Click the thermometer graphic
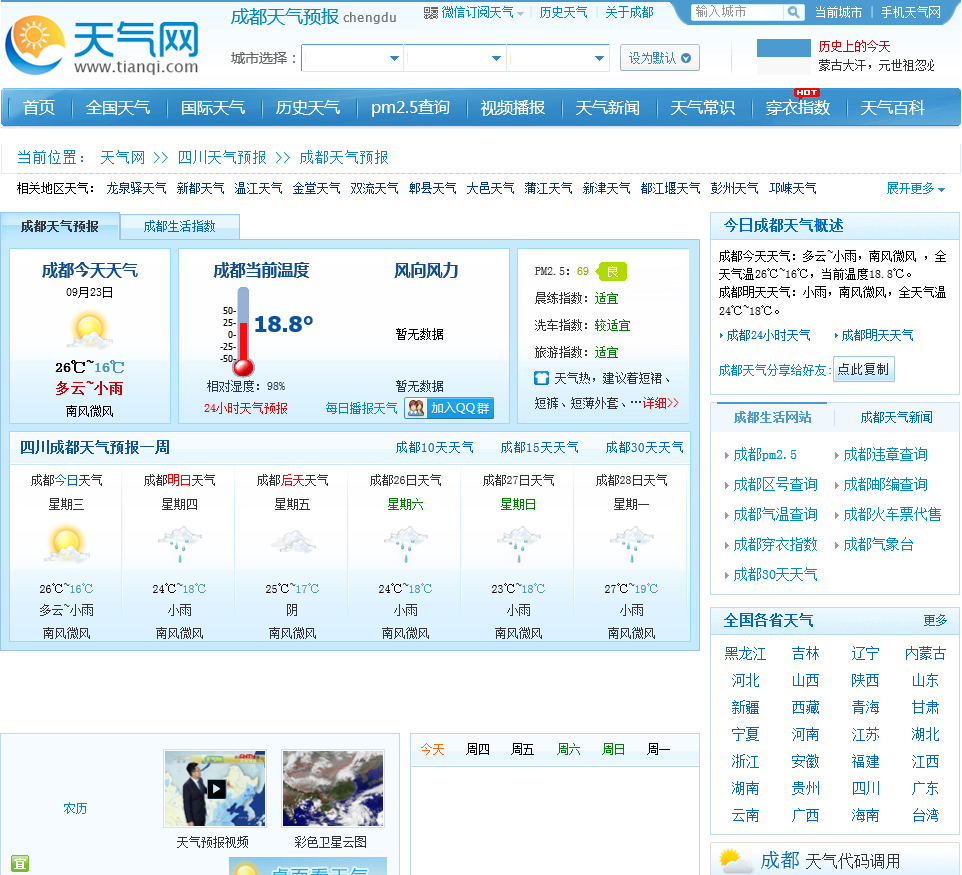962x875 pixels. (244, 331)
